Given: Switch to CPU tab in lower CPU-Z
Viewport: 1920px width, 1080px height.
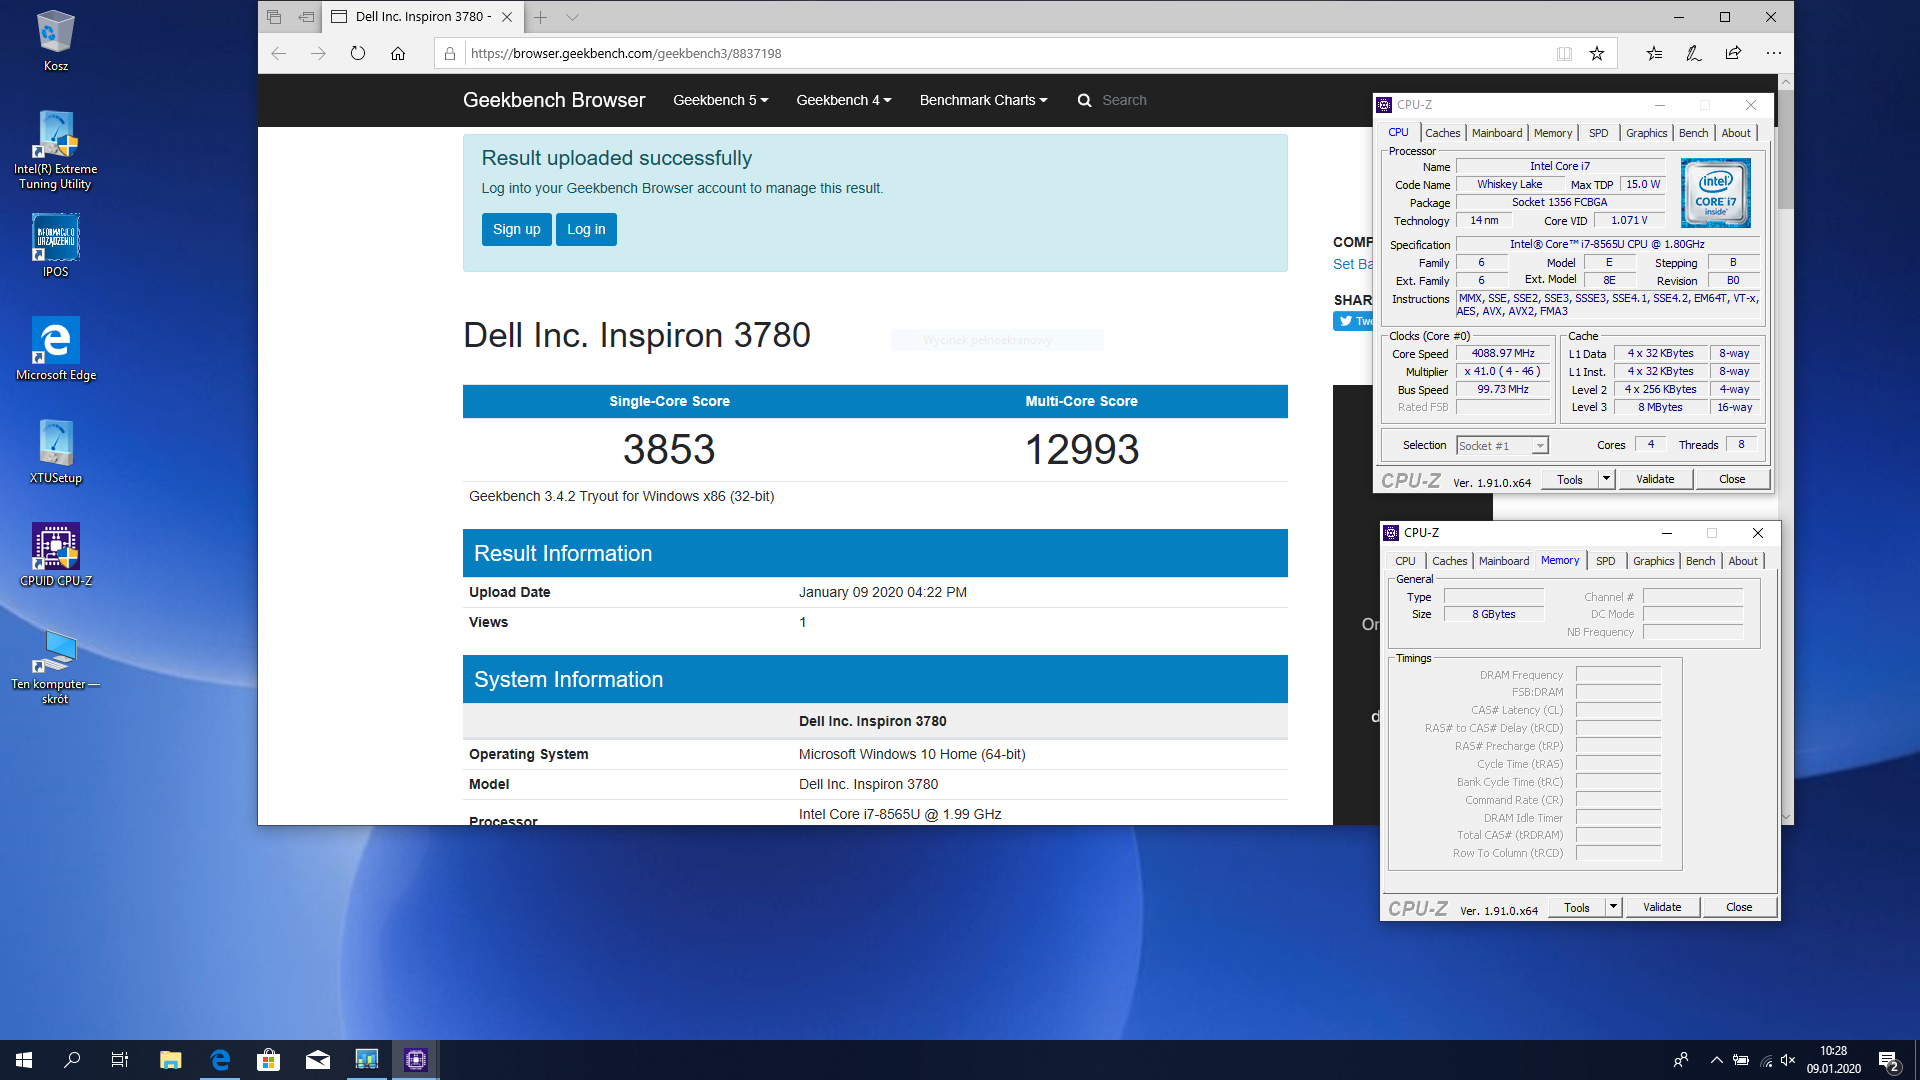Looking at the screenshot, I should coord(1405,561).
